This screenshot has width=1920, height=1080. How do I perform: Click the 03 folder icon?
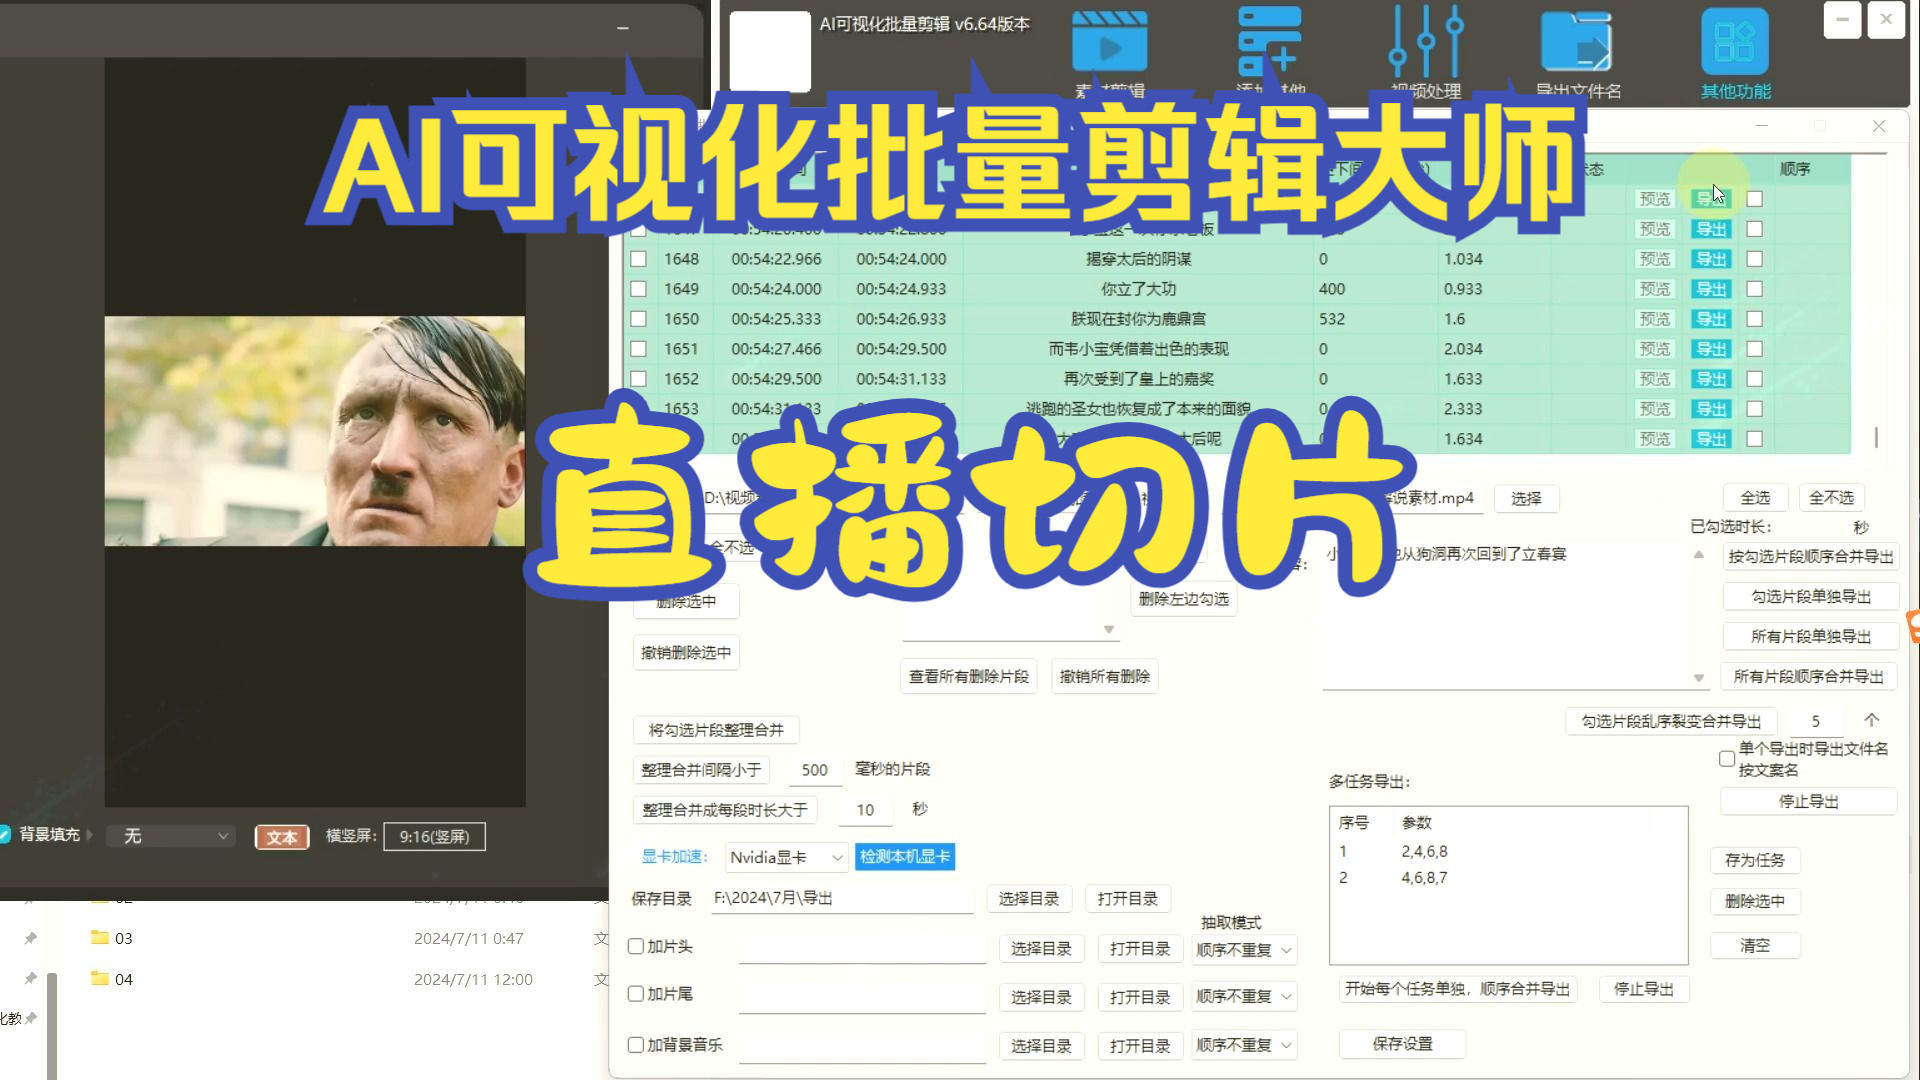click(100, 937)
